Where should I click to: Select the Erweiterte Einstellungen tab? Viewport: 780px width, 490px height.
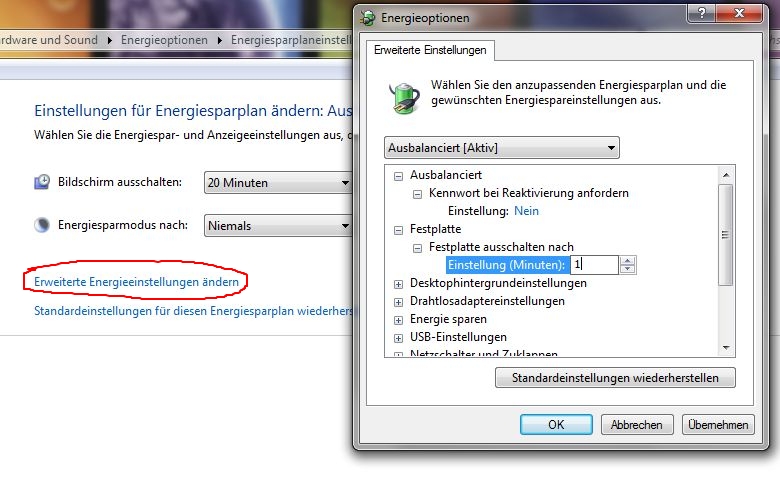[x=430, y=50]
